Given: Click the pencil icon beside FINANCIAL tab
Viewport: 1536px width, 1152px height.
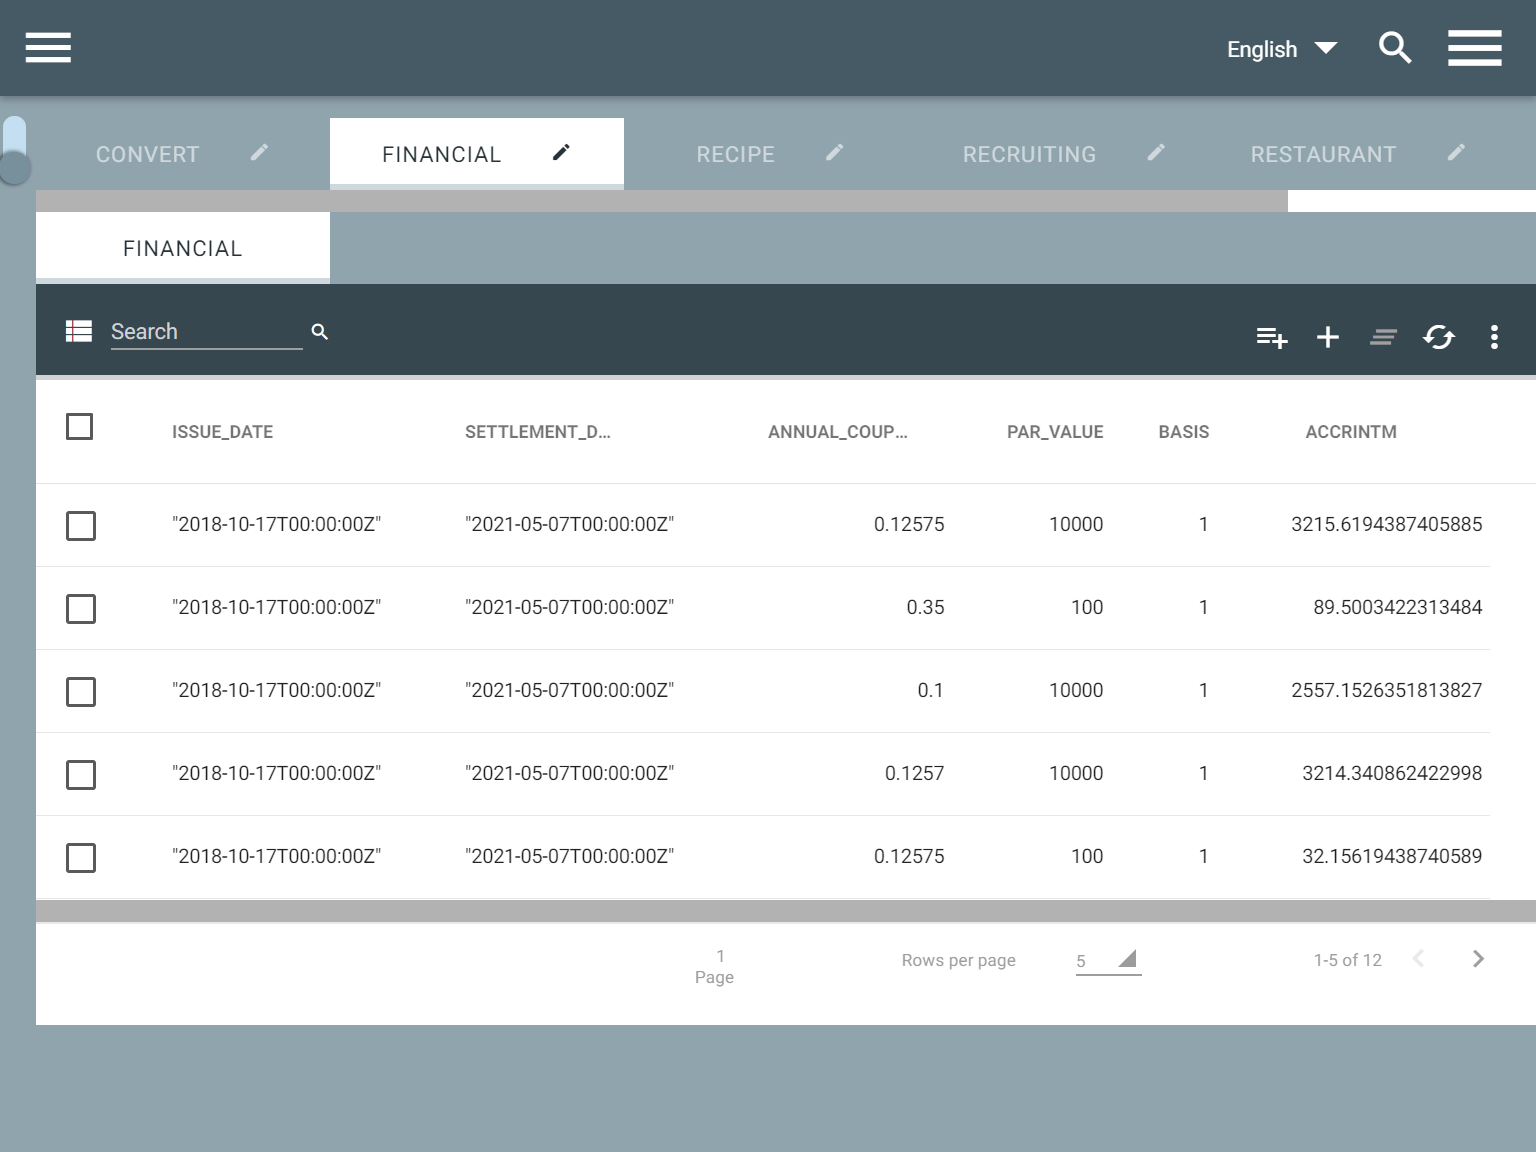Looking at the screenshot, I should [561, 152].
